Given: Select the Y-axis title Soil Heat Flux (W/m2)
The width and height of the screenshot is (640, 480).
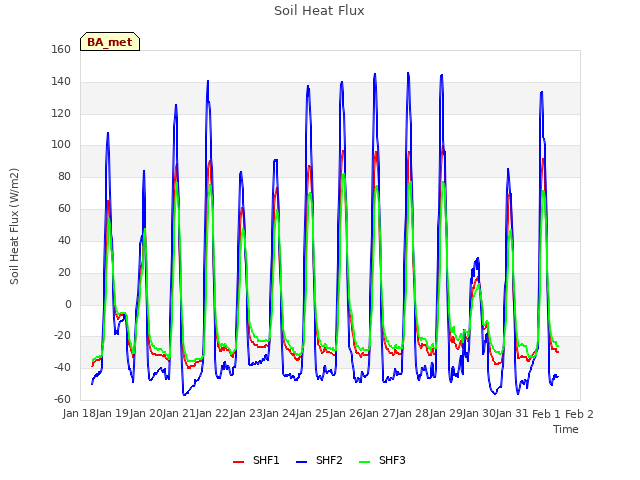Looking at the screenshot, I should click(14, 227).
